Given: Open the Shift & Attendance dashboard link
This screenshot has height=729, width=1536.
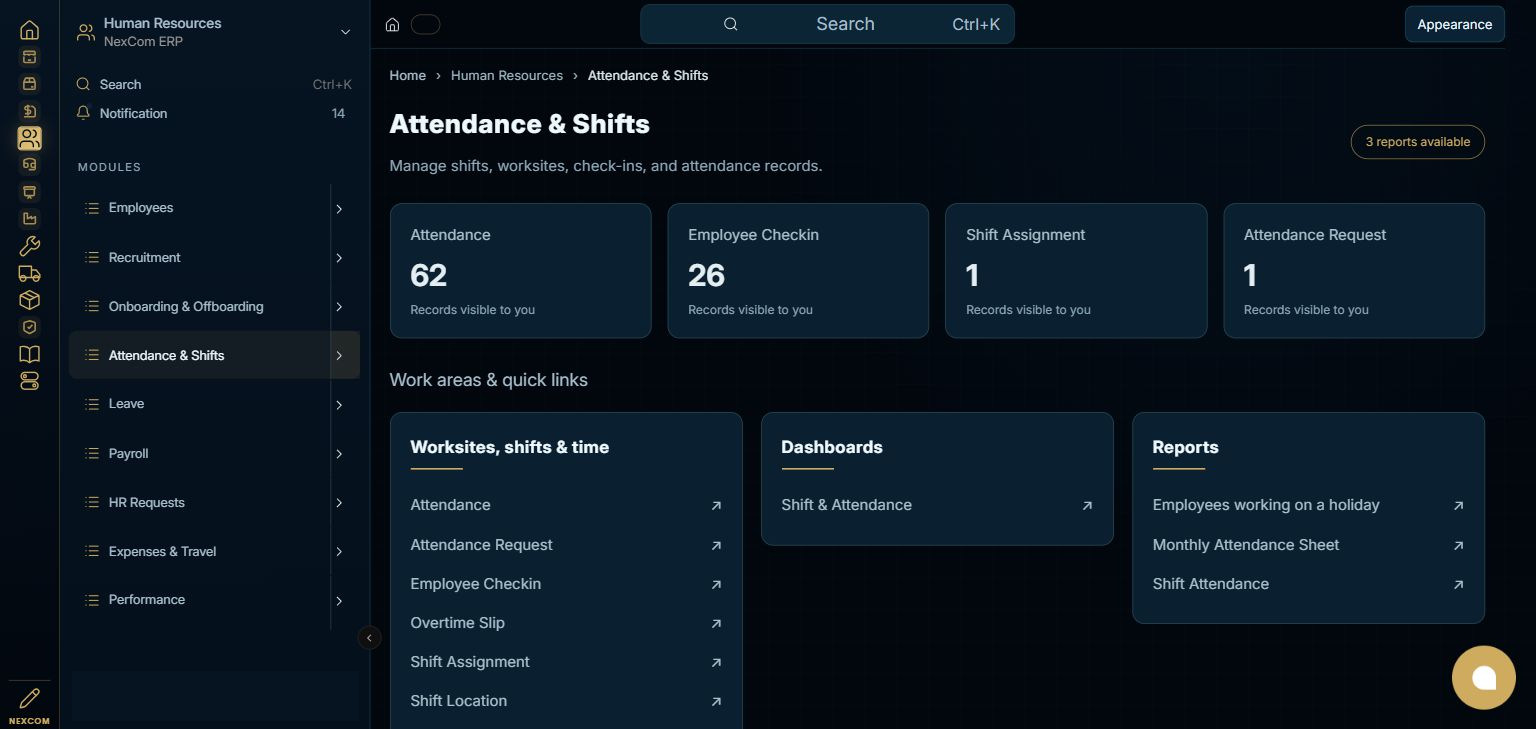Looking at the screenshot, I should click(937, 505).
